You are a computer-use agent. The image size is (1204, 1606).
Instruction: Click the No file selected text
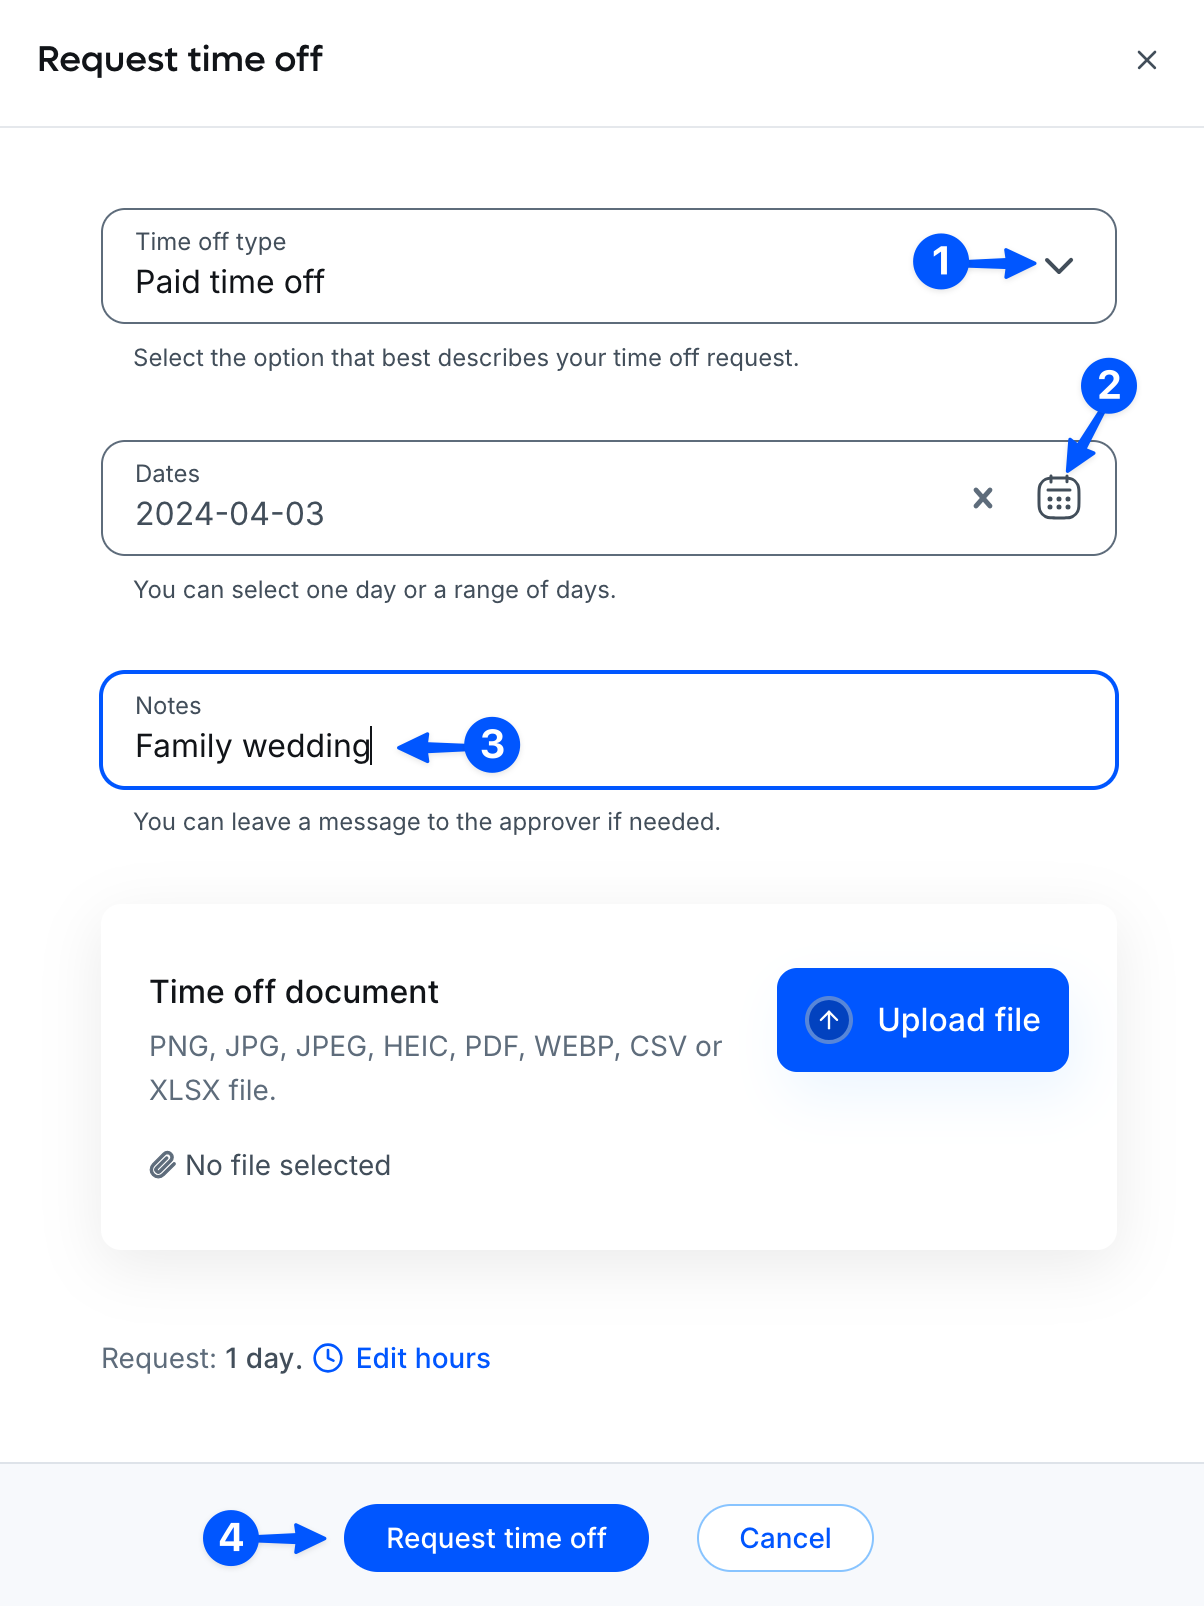[x=288, y=1165]
